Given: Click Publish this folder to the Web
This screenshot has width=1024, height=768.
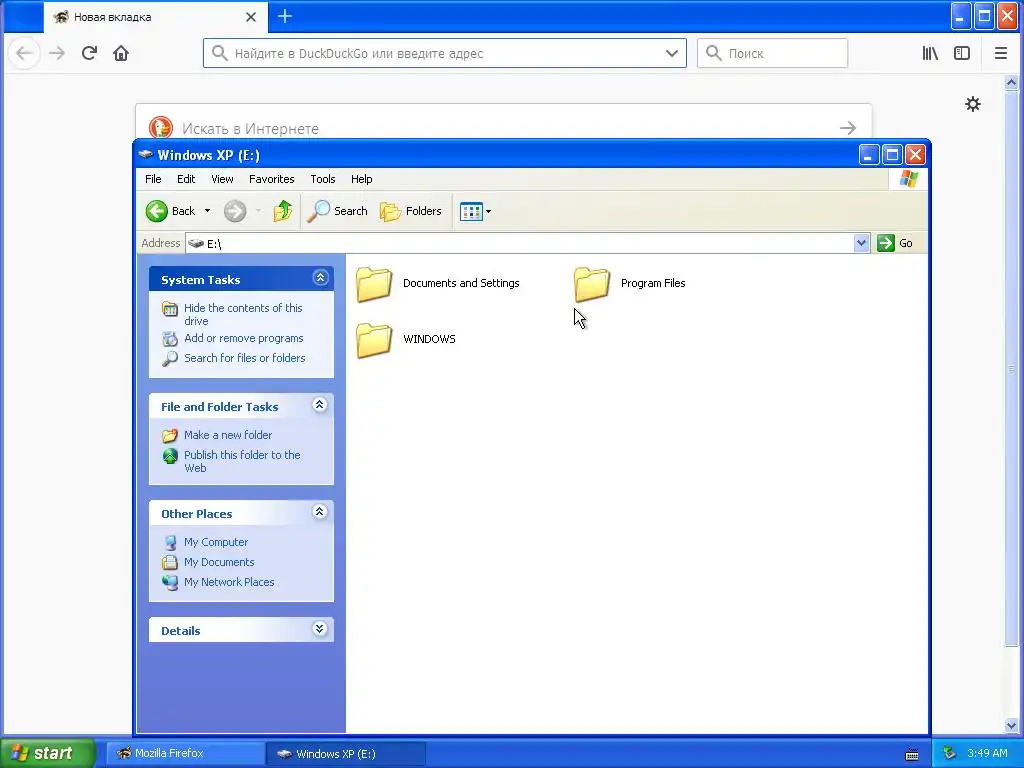Looking at the screenshot, I should (242, 461).
